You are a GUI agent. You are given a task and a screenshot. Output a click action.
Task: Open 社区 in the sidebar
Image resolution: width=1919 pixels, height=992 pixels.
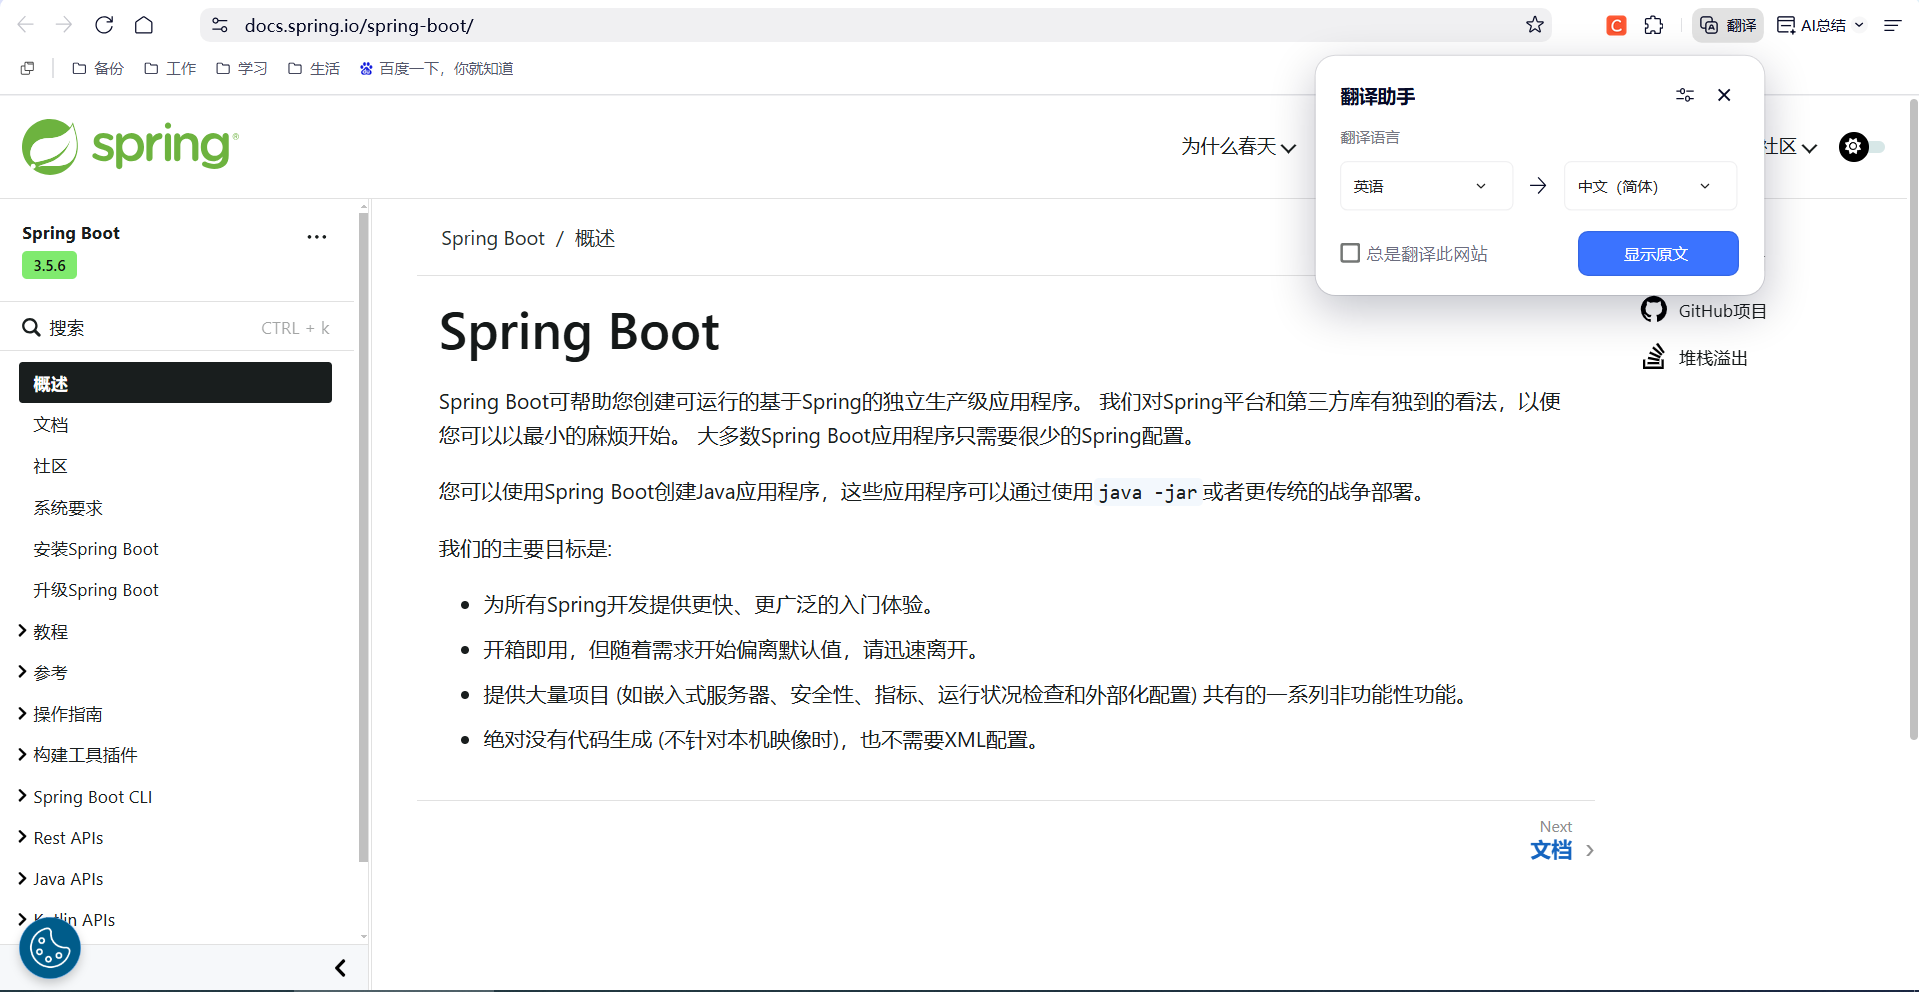[x=51, y=466]
